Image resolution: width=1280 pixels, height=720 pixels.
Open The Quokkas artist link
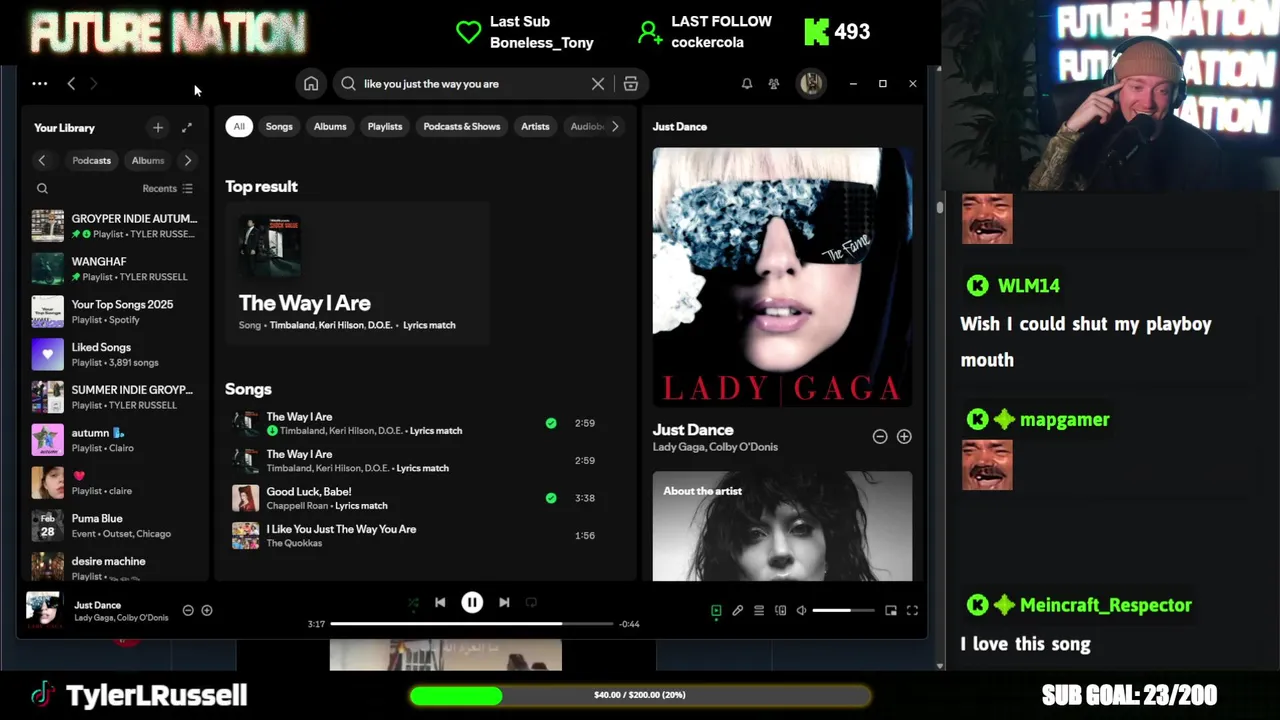point(294,543)
